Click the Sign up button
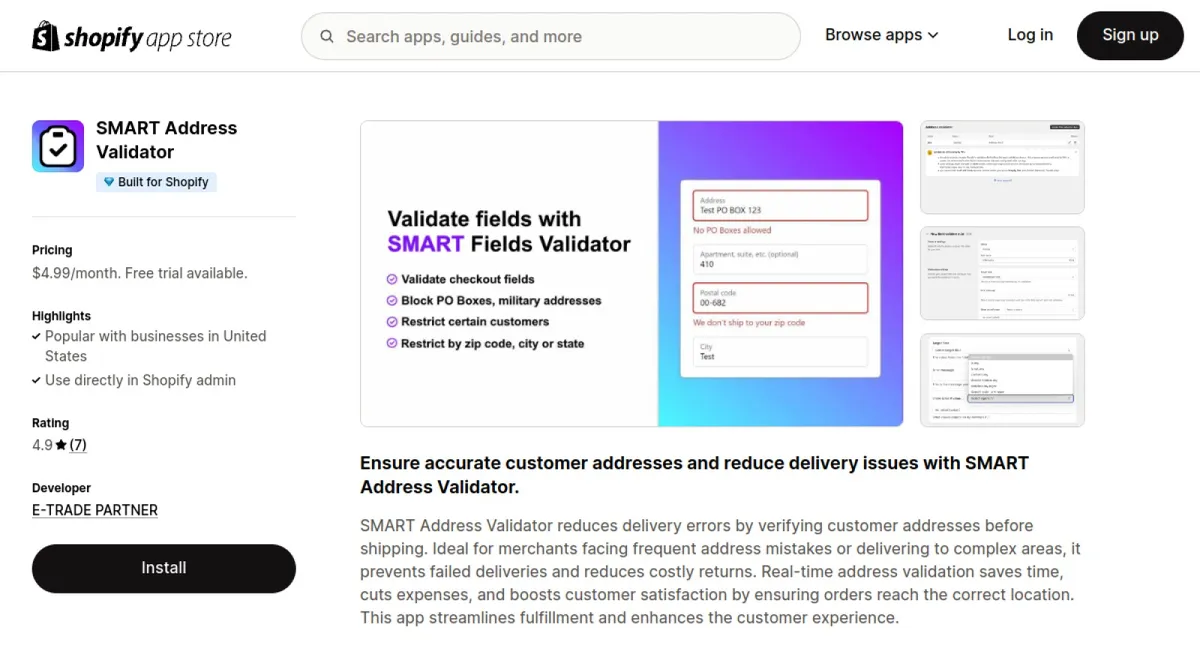 pos(1130,35)
